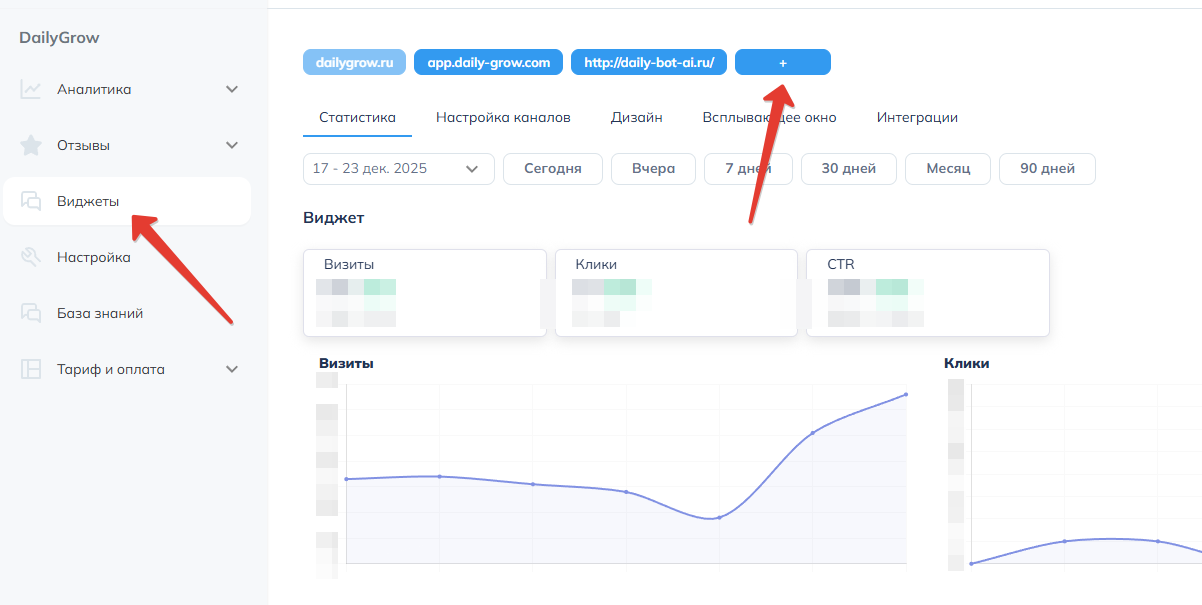Click the layout icon beside Тариф и оплата
1202x605 pixels.
coord(31,370)
